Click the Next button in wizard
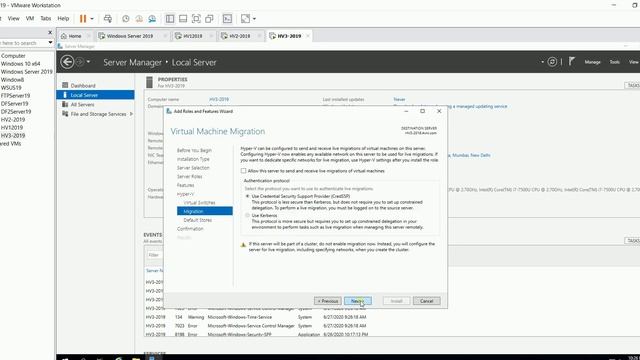 (358, 301)
